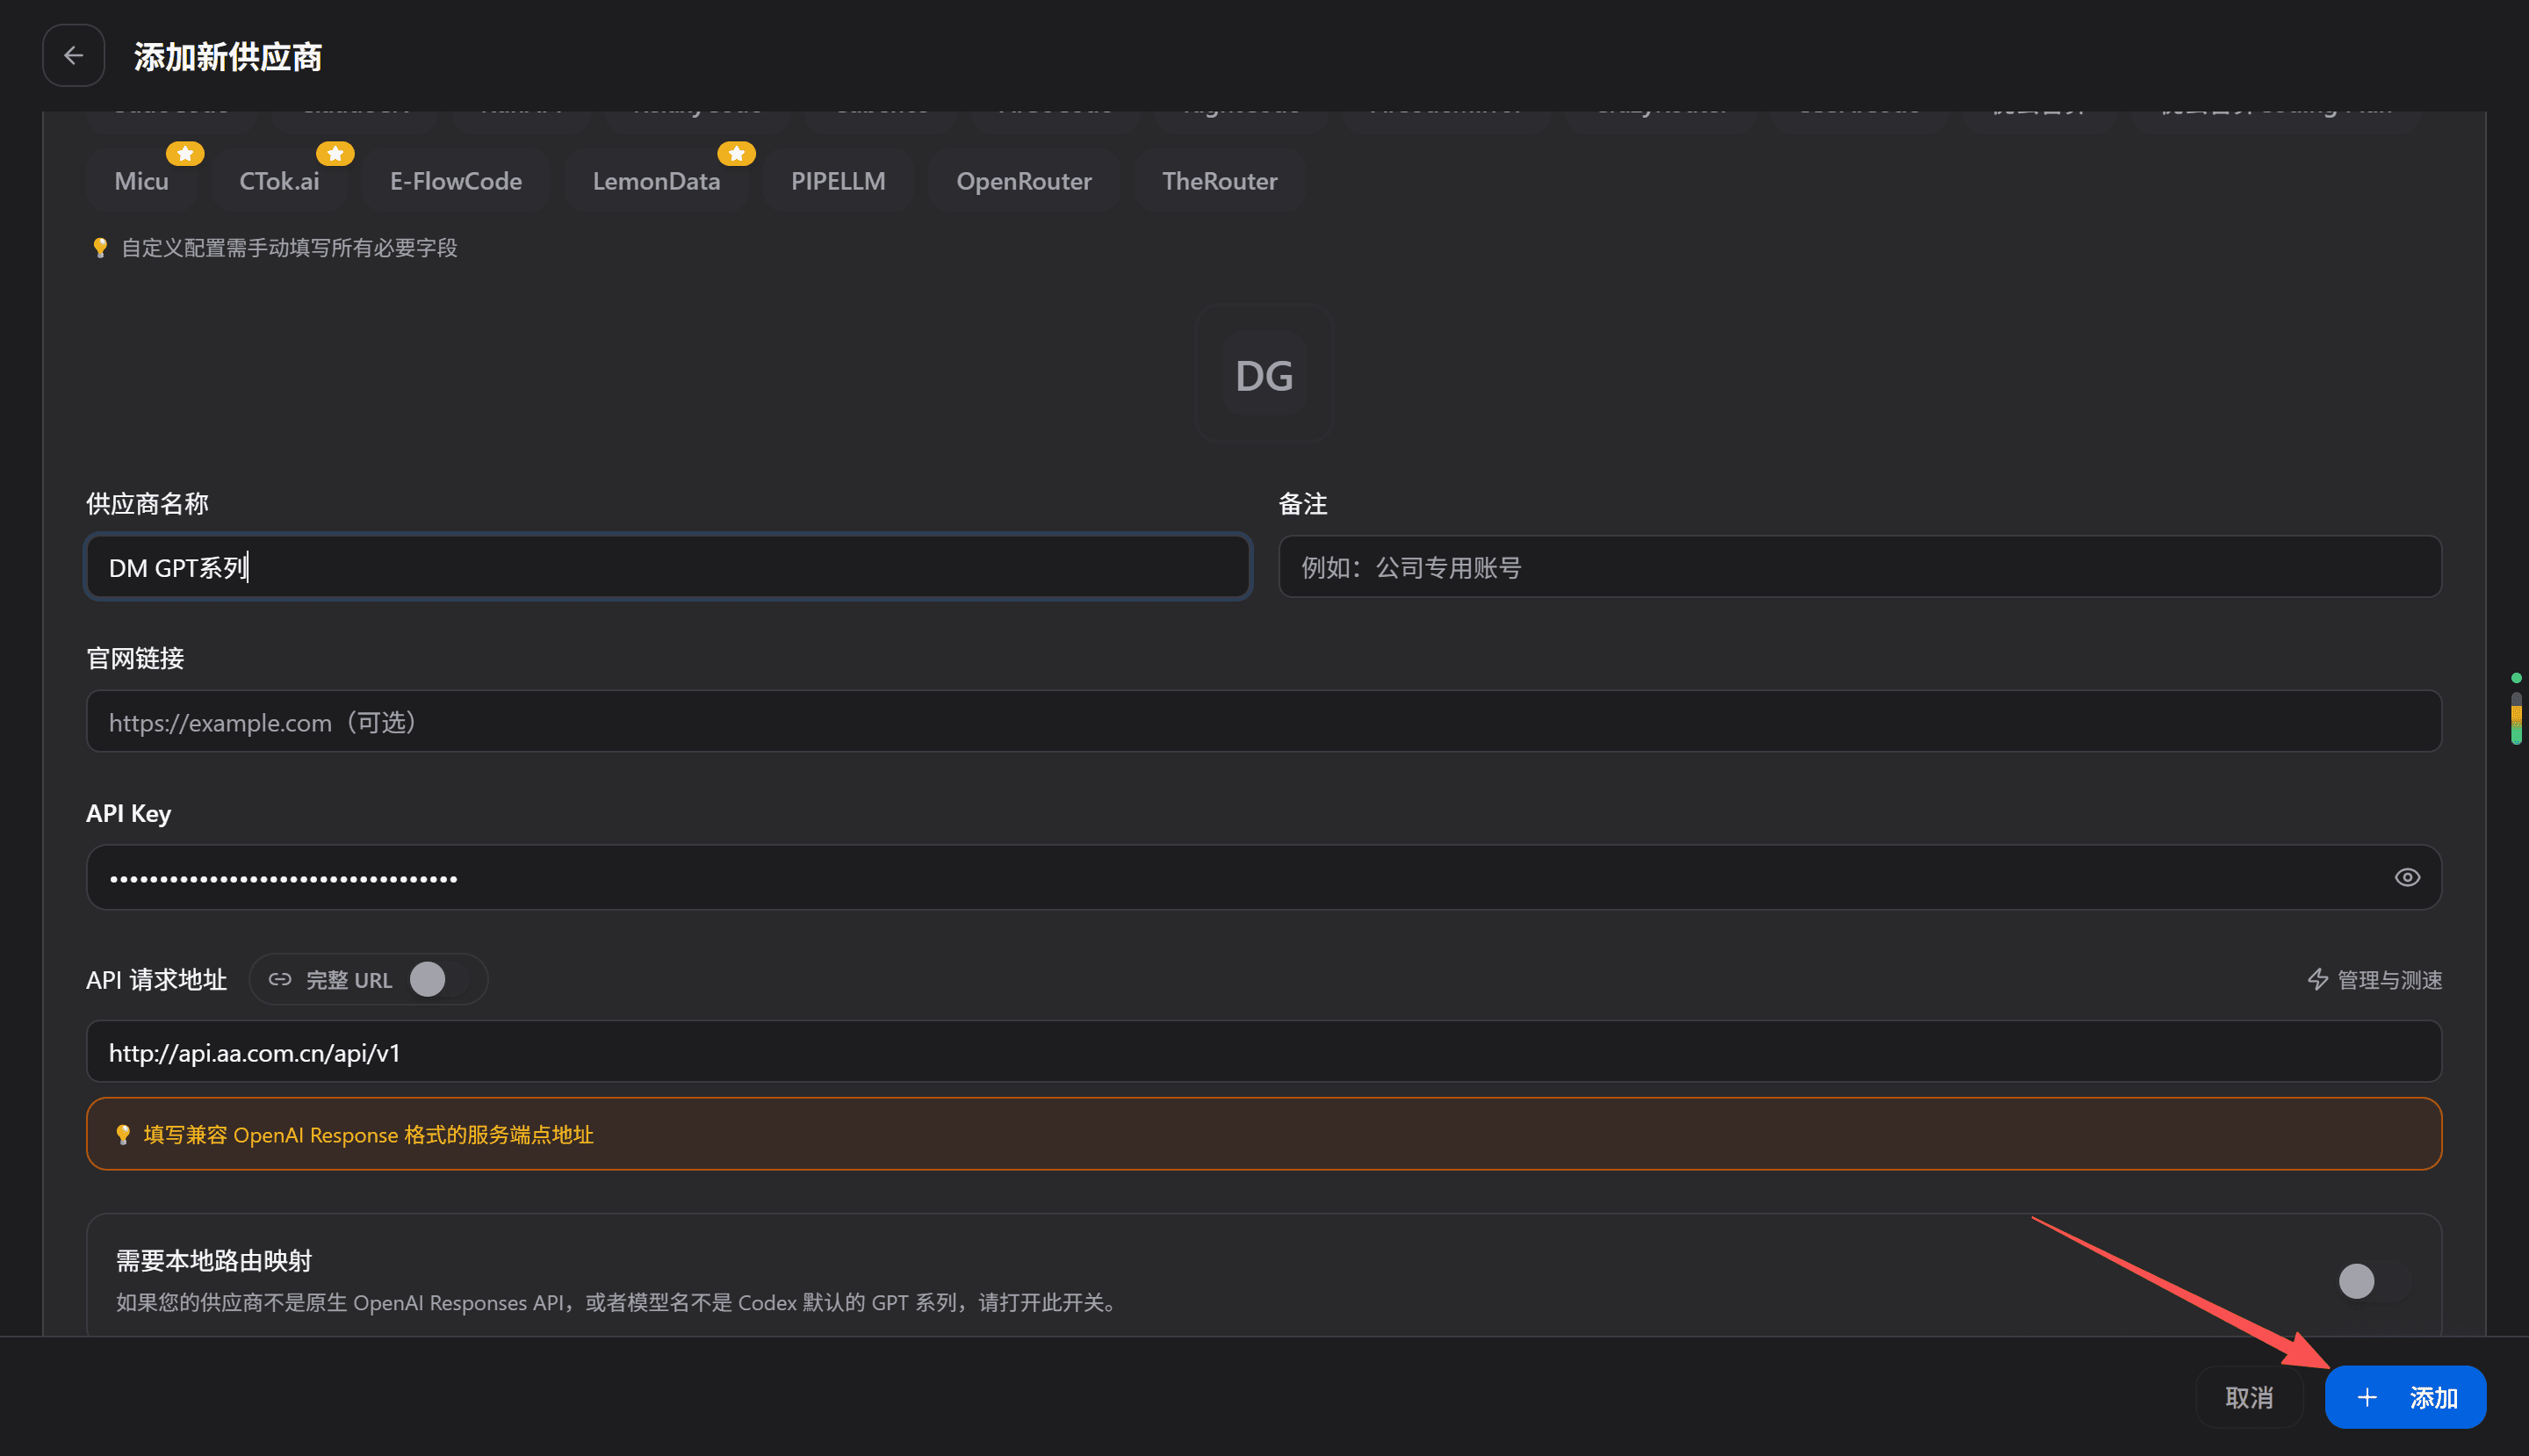2529x1456 pixels.
Task: Click into the 备注 field
Action: (x=1860, y=567)
